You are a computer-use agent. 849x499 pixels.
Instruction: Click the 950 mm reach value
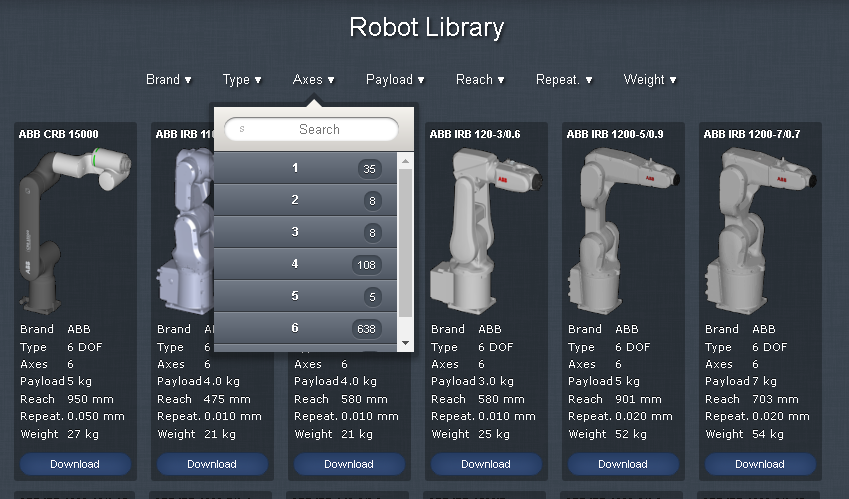pos(90,399)
